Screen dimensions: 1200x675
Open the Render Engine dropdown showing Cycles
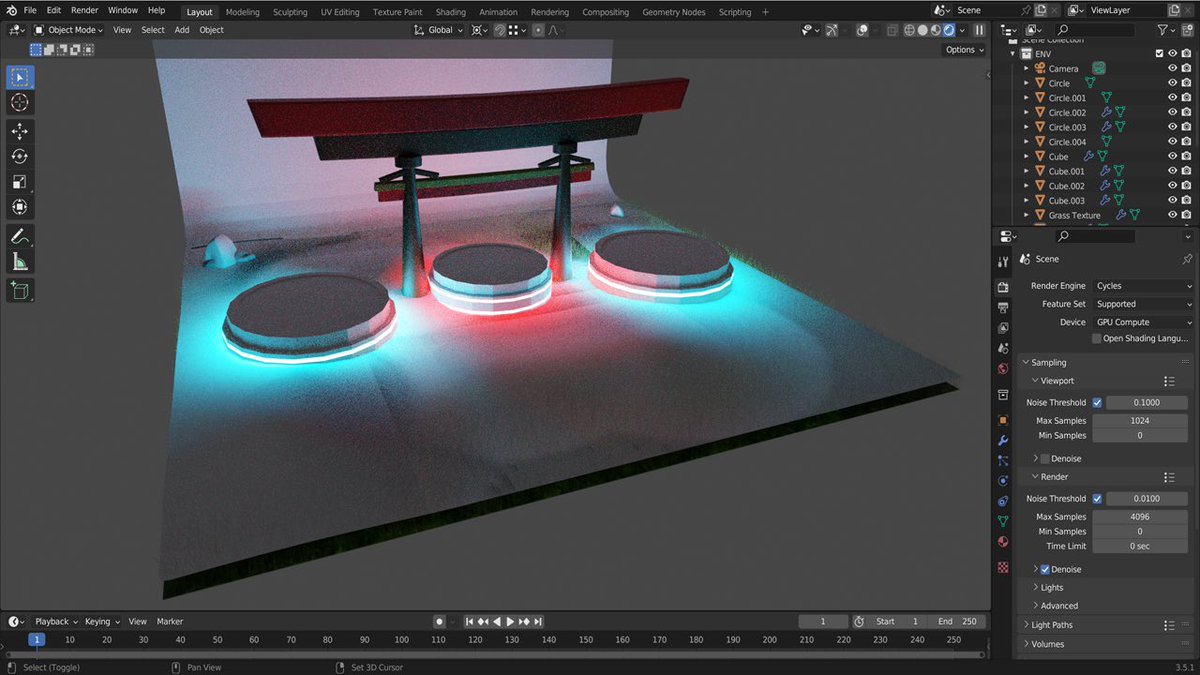(x=1143, y=285)
